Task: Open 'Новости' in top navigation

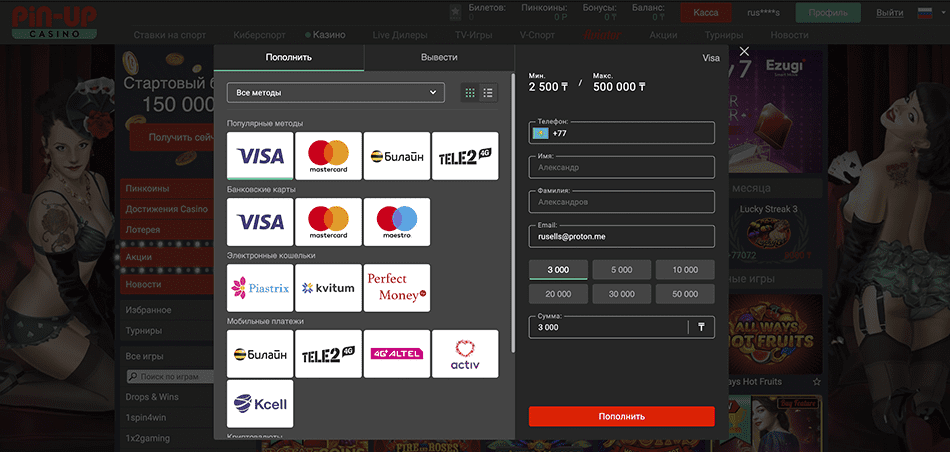Action: pyautogui.click(x=789, y=35)
